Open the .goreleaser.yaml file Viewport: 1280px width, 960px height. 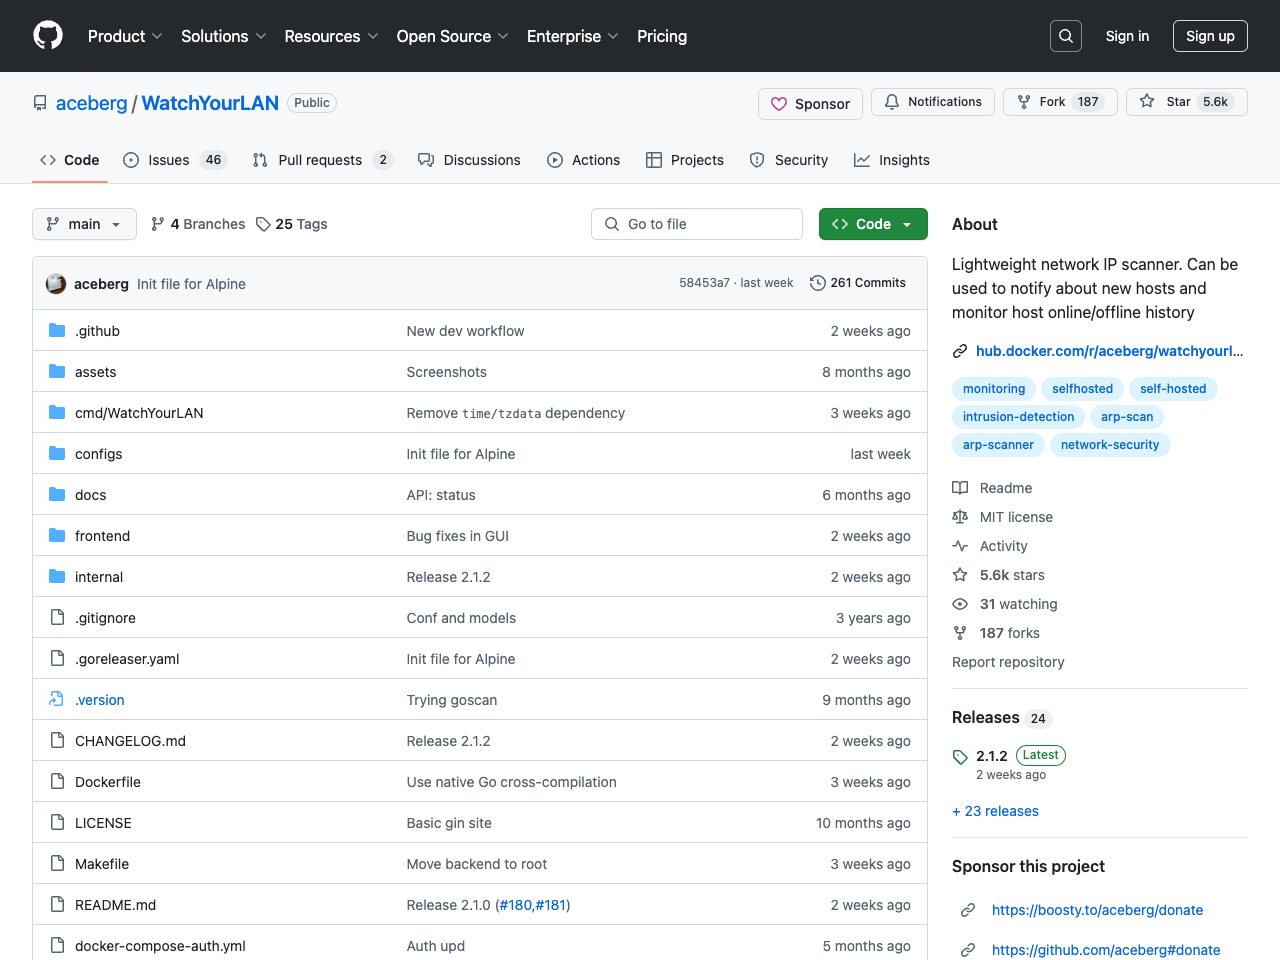pyautogui.click(x=127, y=659)
